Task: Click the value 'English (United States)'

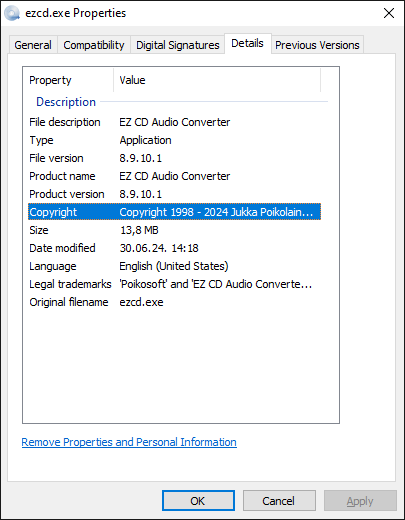Action: 174,266
